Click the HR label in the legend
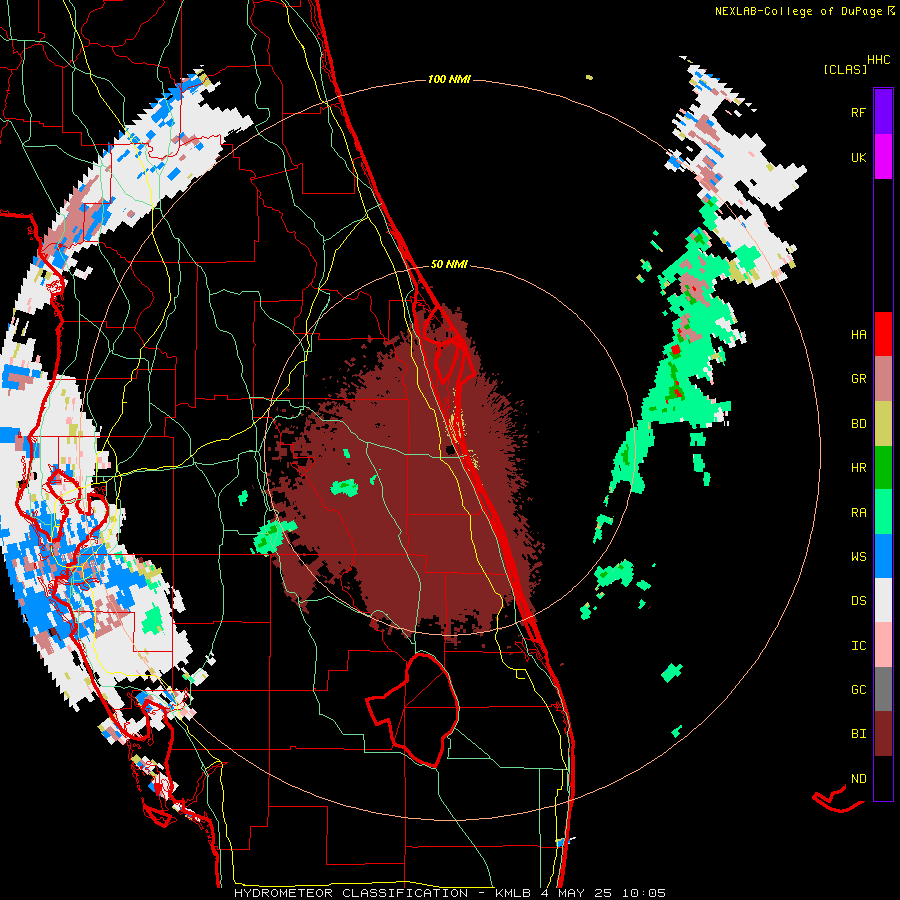The width and height of the screenshot is (900, 900). click(x=858, y=468)
